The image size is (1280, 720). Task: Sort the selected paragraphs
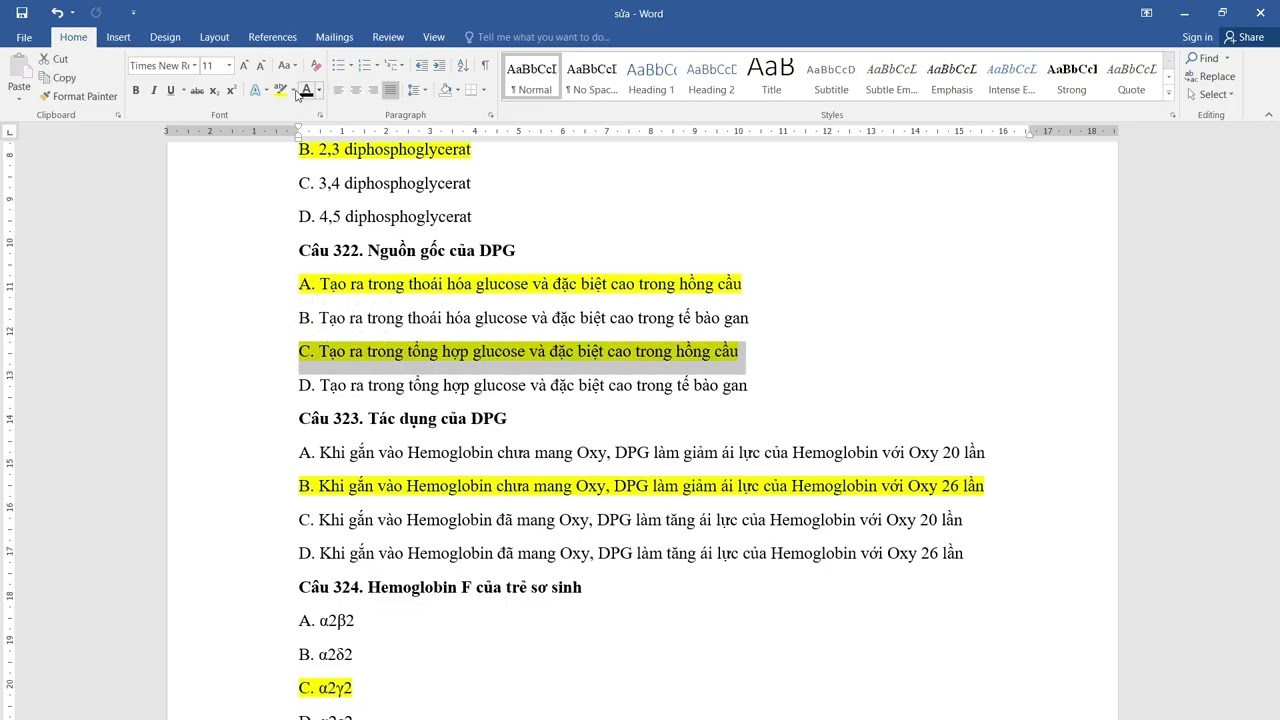[x=462, y=65]
